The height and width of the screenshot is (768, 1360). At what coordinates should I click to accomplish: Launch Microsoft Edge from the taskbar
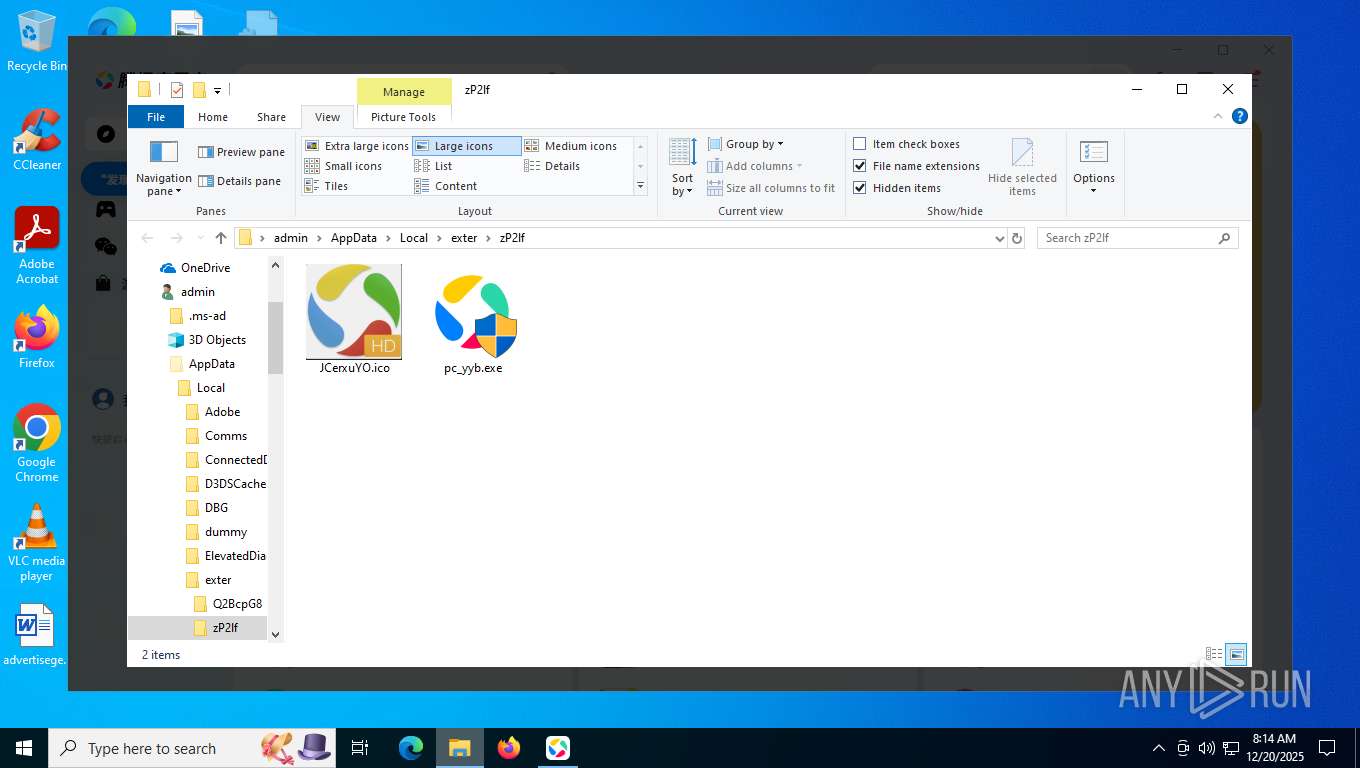(411, 748)
